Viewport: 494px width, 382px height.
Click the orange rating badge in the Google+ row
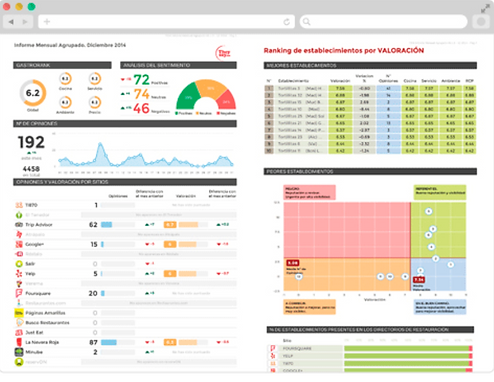[170, 244]
